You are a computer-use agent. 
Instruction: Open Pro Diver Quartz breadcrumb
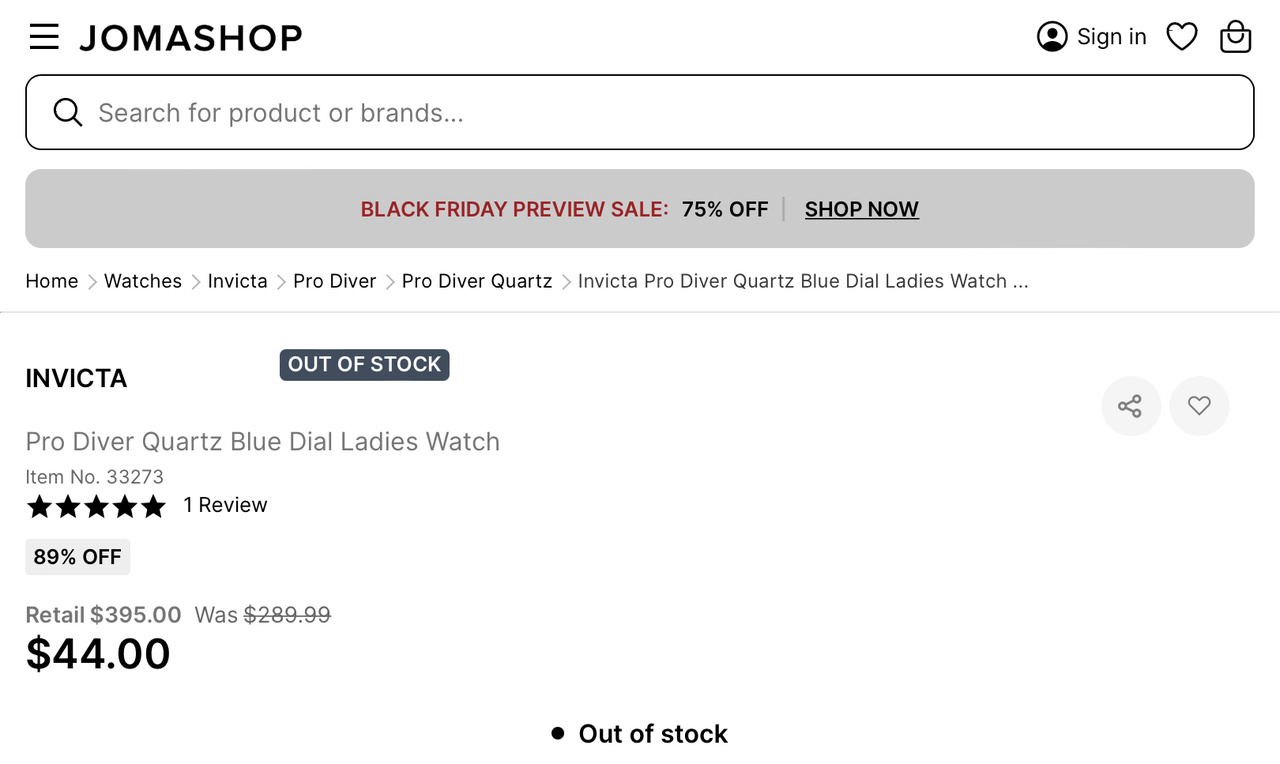(x=477, y=281)
